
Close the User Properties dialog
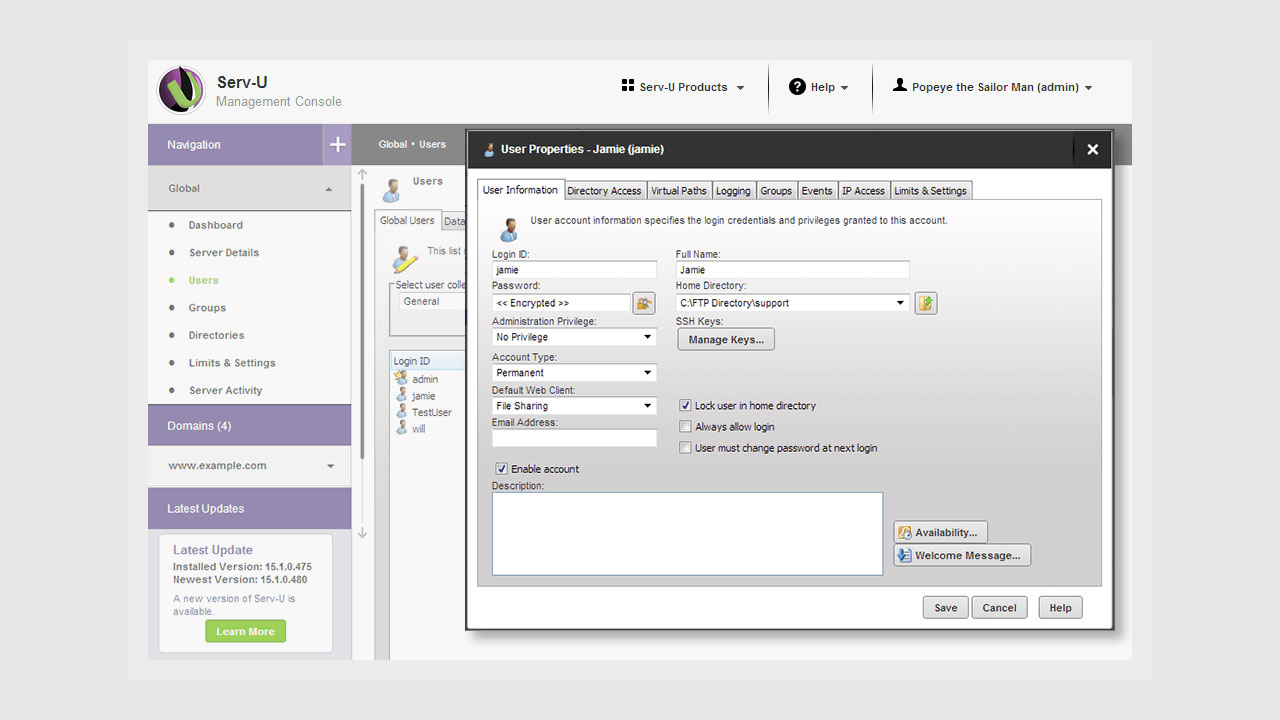[x=1092, y=149]
